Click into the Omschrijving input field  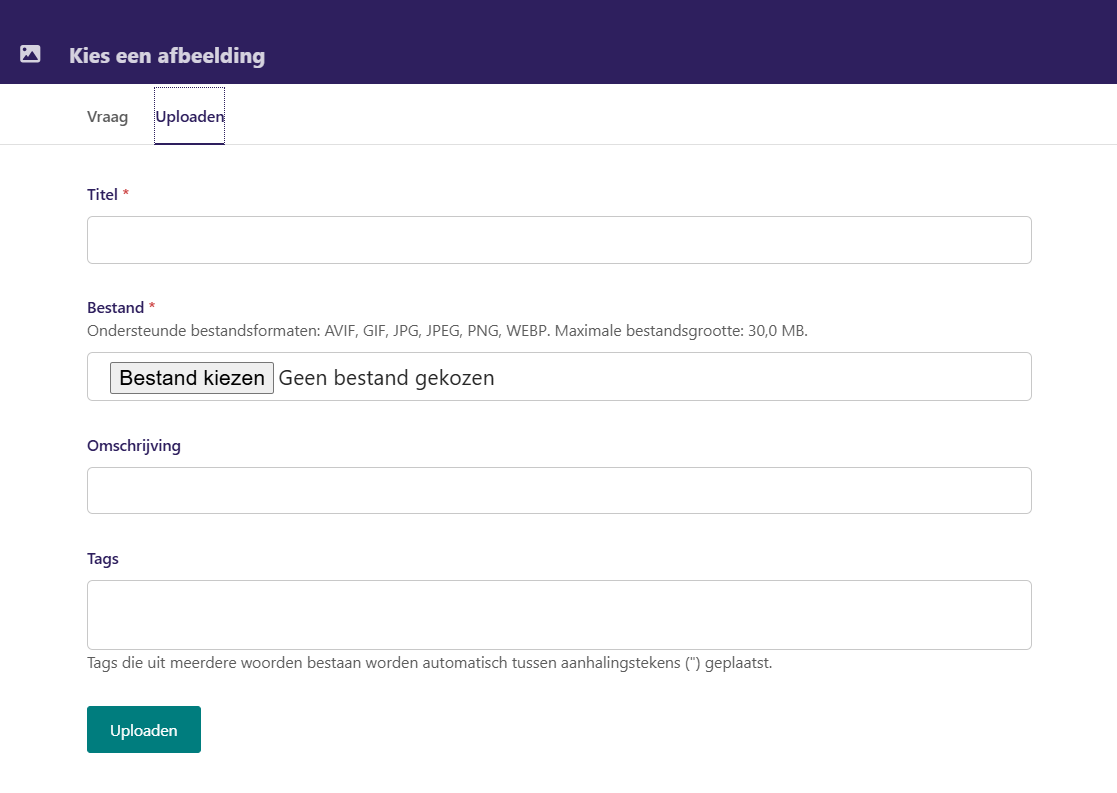coord(559,490)
